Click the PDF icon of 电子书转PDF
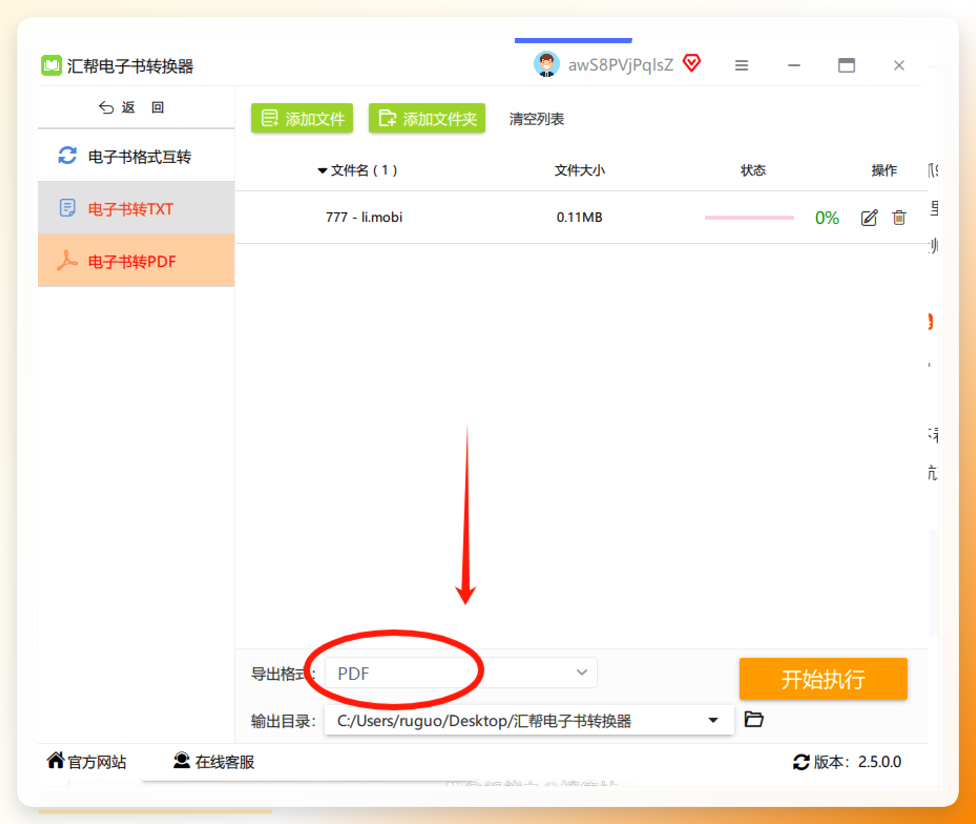This screenshot has width=976, height=824. point(67,260)
